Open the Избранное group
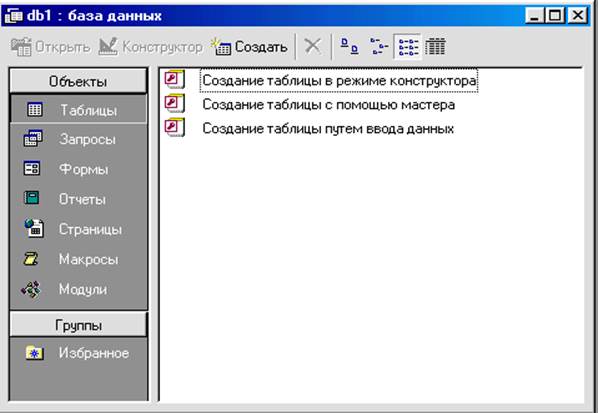The width and height of the screenshot is (598, 413). pyautogui.click(x=78, y=353)
